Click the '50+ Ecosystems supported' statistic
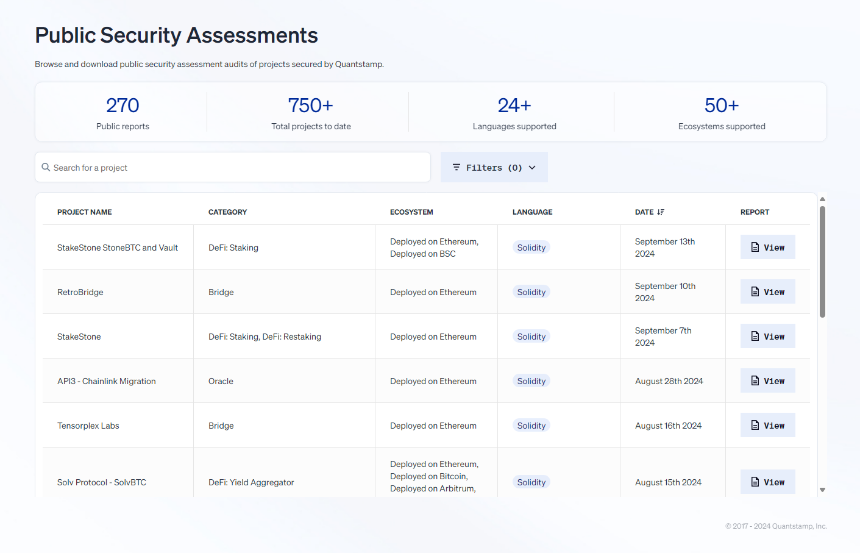860x553 pixels. (721, 112)
